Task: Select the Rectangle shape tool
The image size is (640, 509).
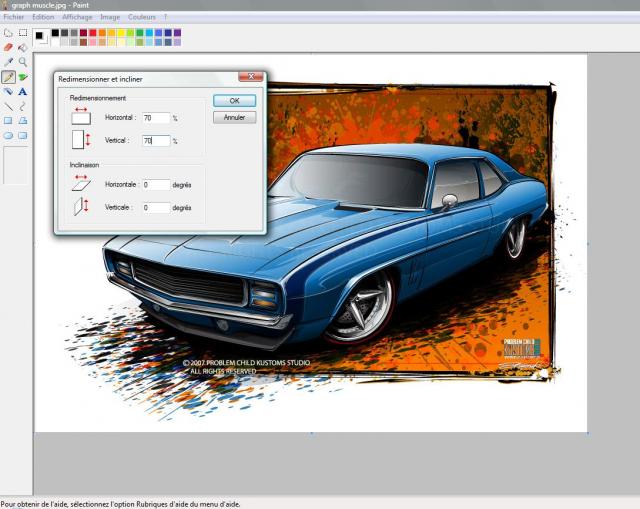Action: pos(8,121)
